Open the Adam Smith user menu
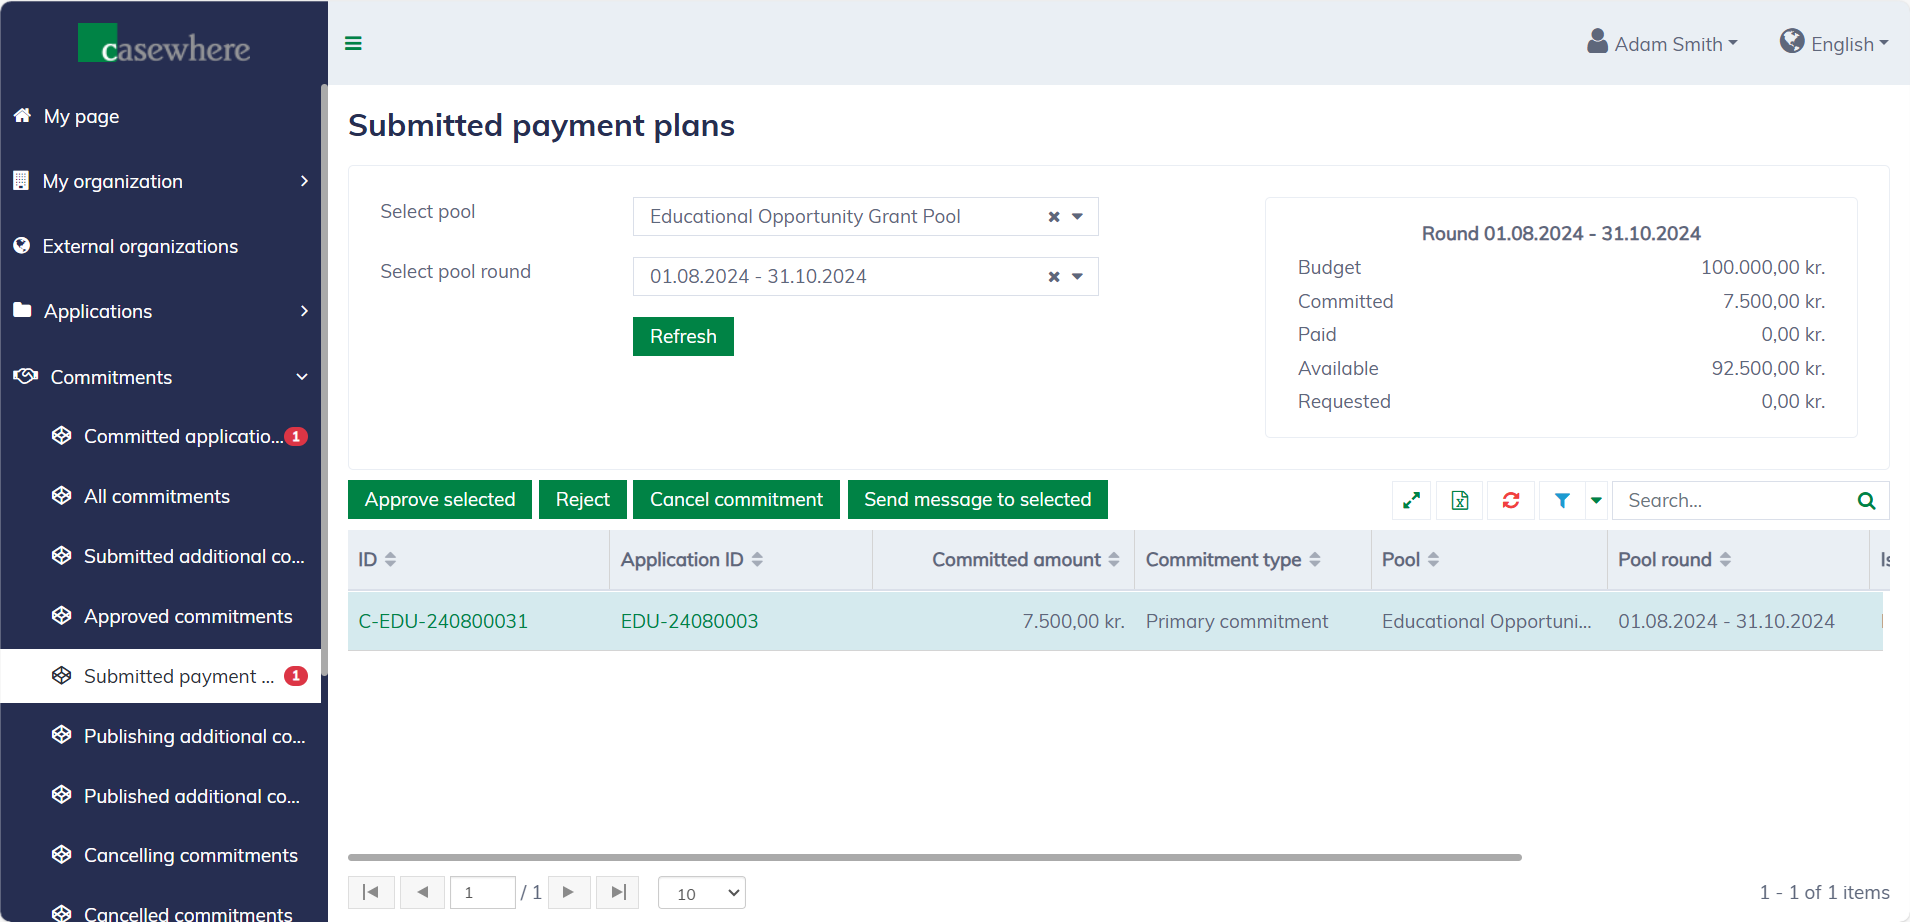 (1663, 44)
